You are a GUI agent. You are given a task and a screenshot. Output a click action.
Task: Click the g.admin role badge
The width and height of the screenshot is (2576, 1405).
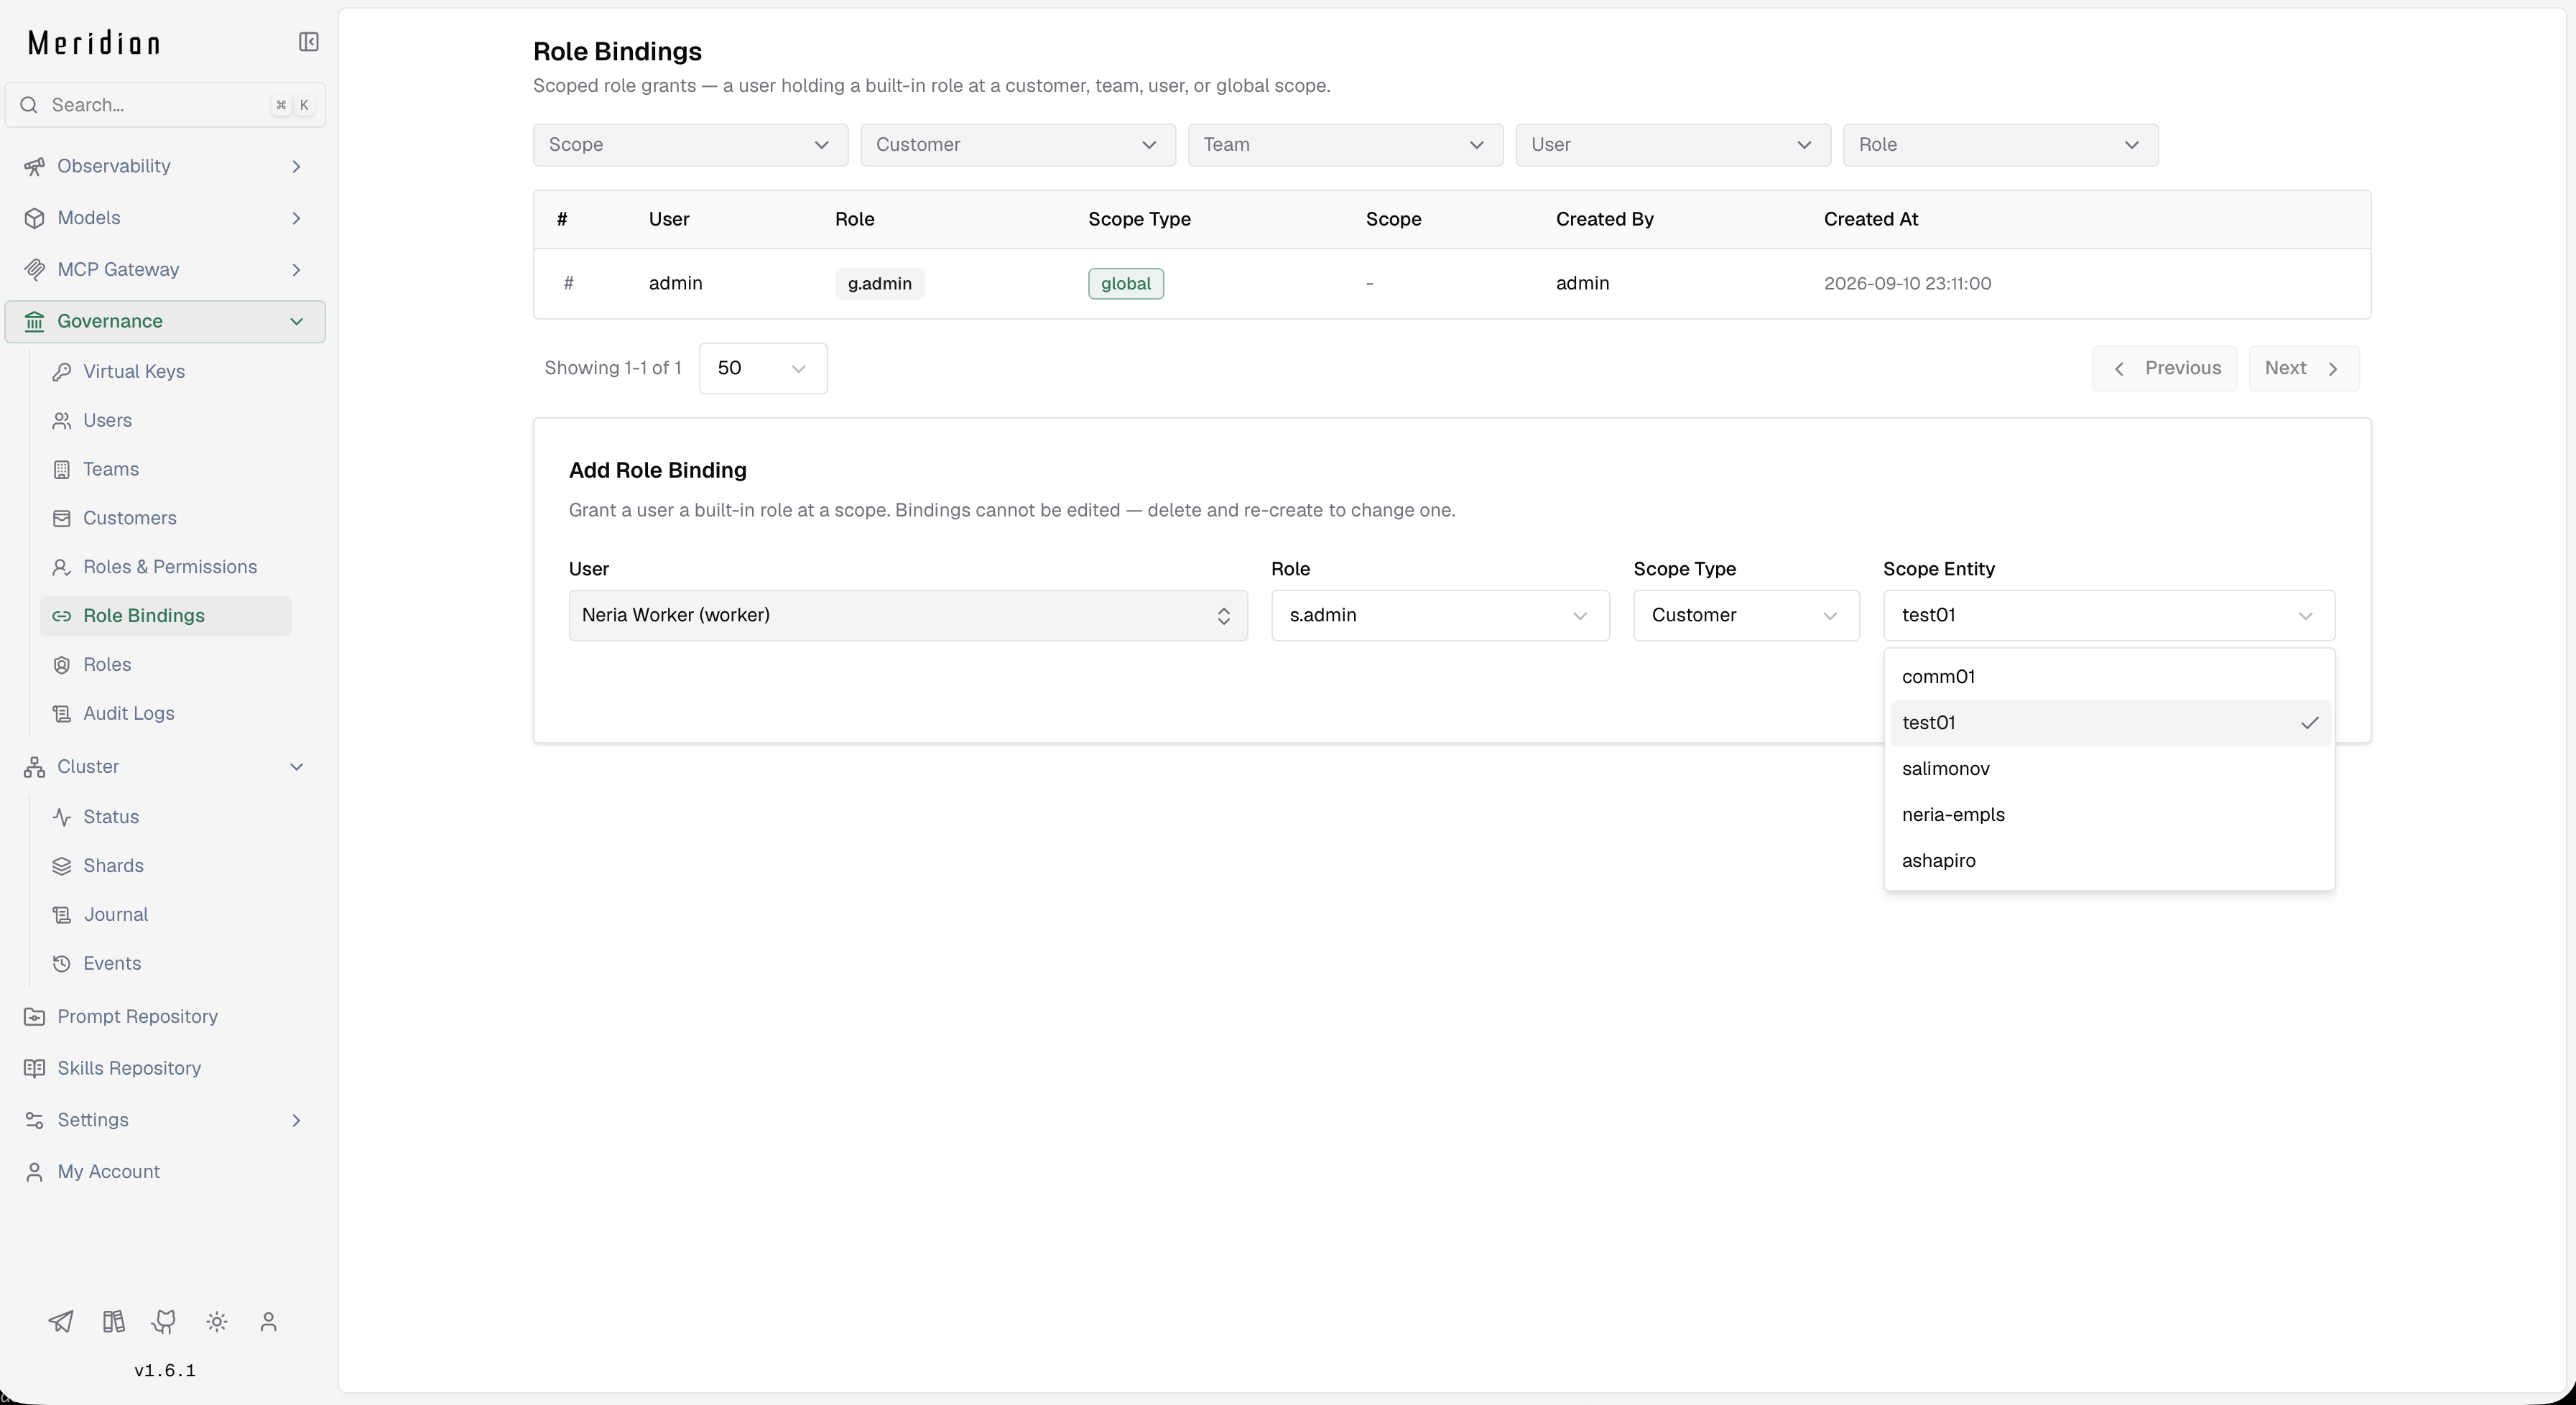coord(880,284)
